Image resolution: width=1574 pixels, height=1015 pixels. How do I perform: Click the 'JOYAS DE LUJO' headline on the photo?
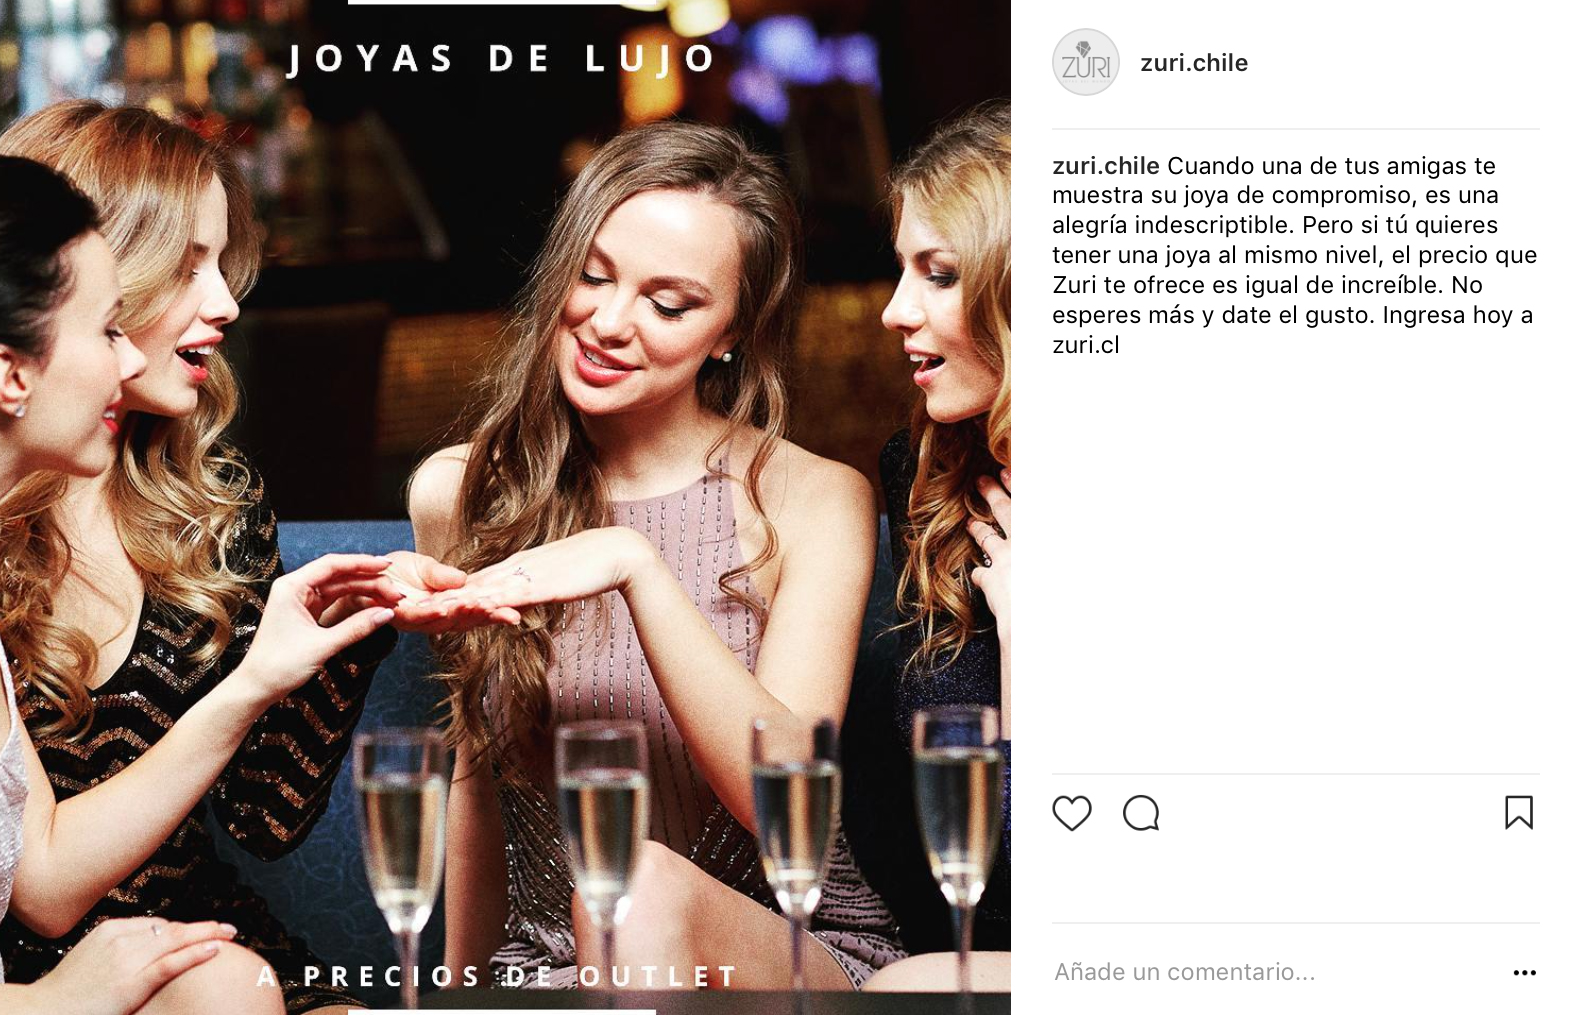[x=501, y=59]
